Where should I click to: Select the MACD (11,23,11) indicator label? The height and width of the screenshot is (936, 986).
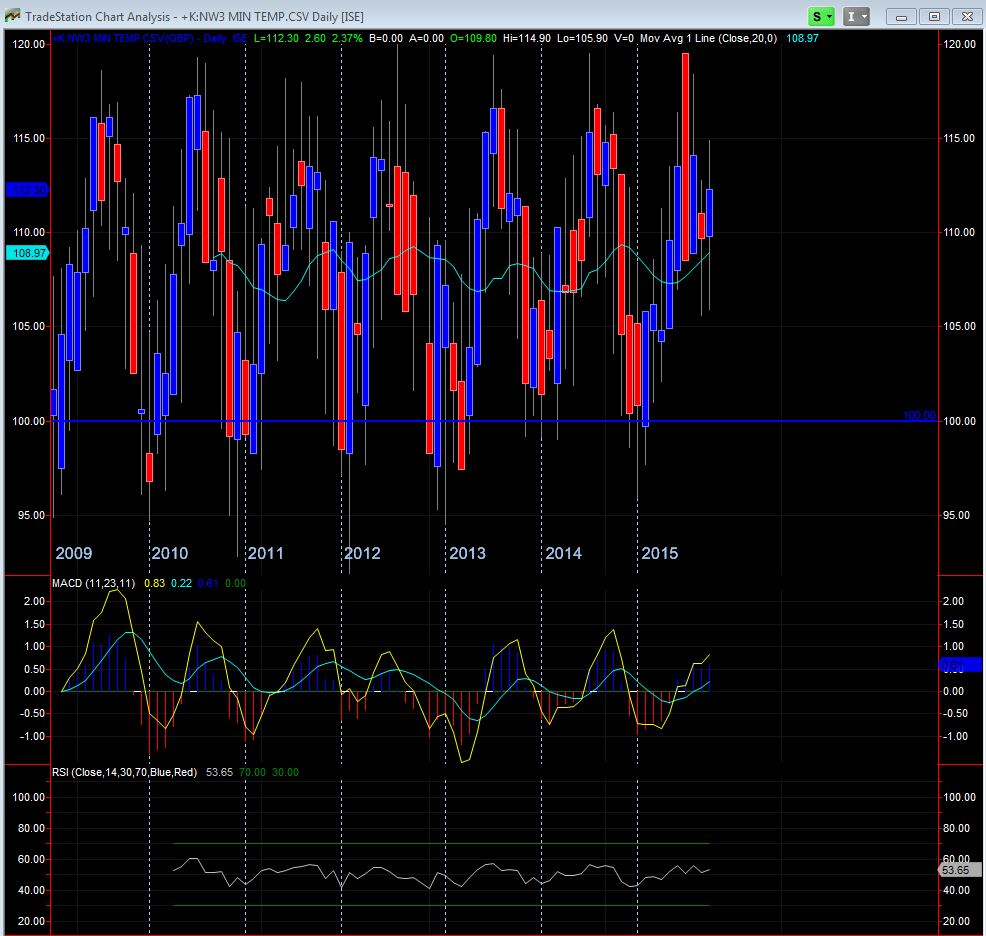pos(95,582)
